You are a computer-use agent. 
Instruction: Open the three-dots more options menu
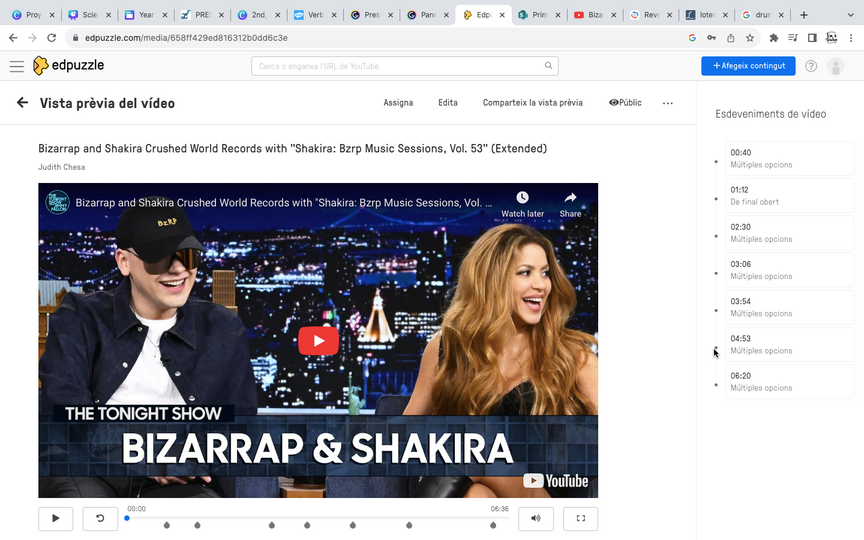click(667, 103)
